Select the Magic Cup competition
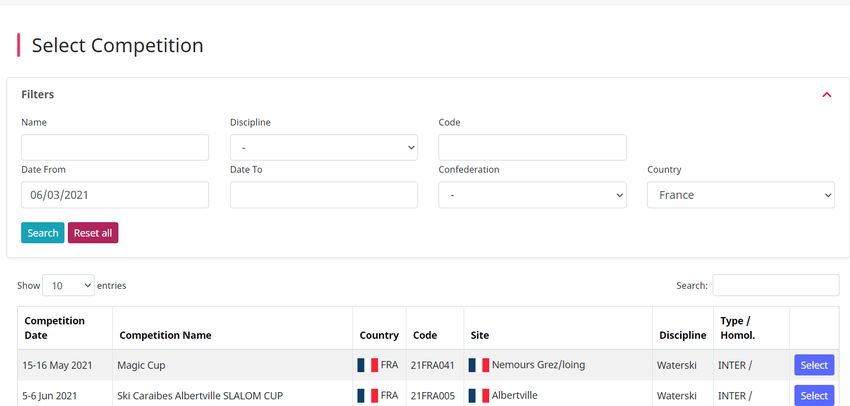The width and height of the screenshot is (850, 406). coord(814,365)
